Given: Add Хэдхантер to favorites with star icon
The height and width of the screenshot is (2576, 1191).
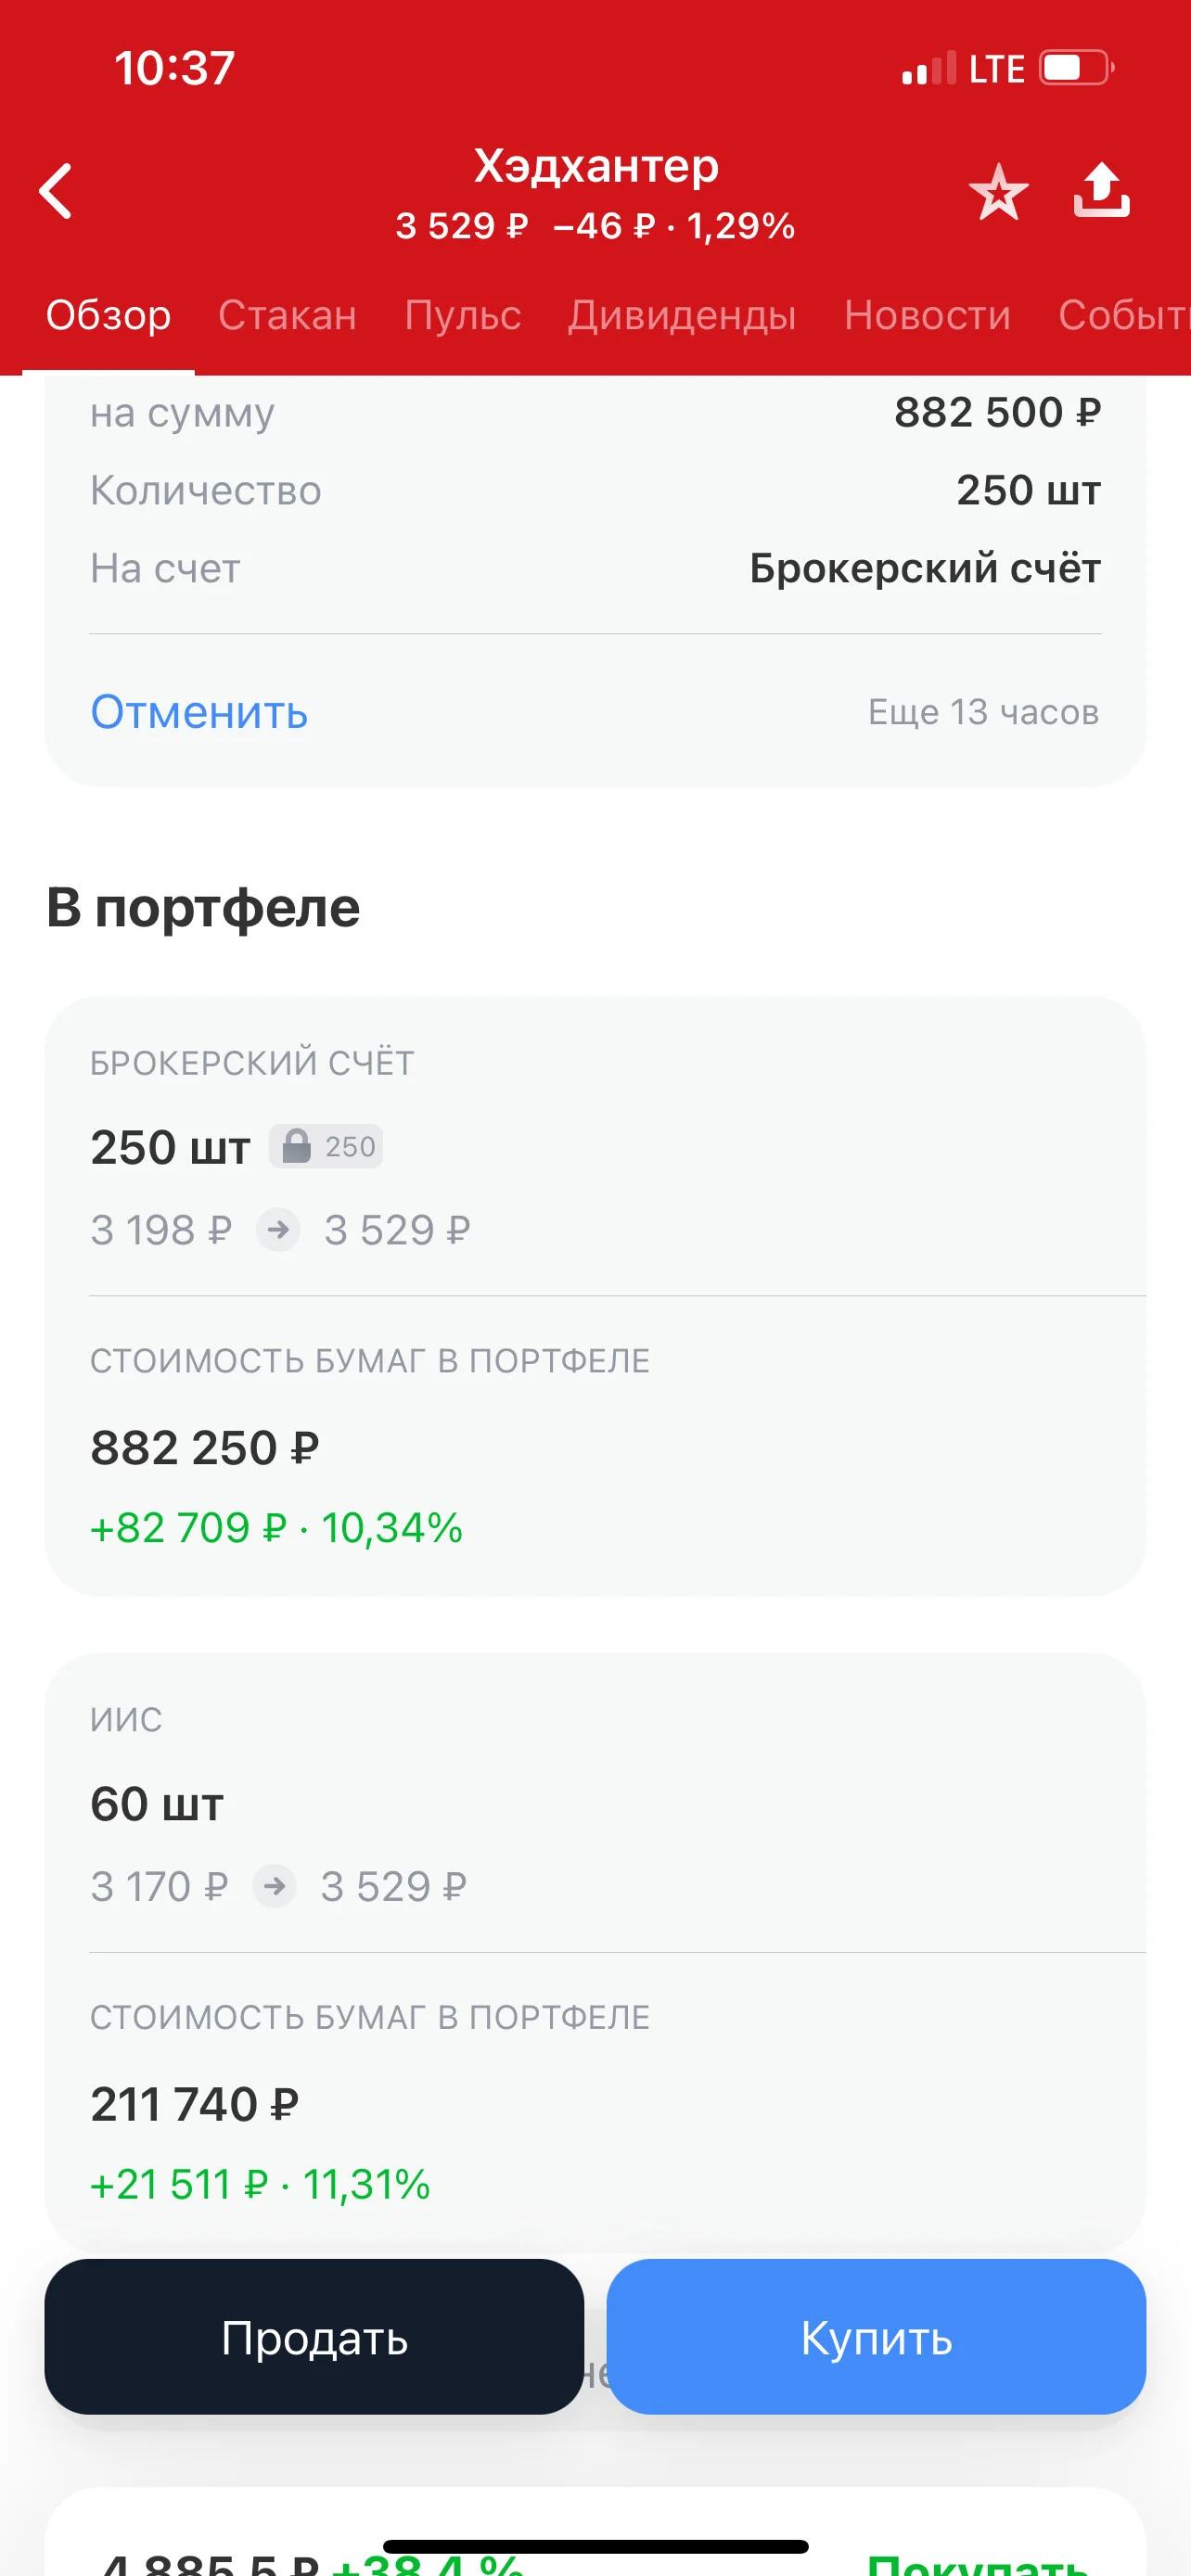Looking at the screenshot, I should pos(998,192).
